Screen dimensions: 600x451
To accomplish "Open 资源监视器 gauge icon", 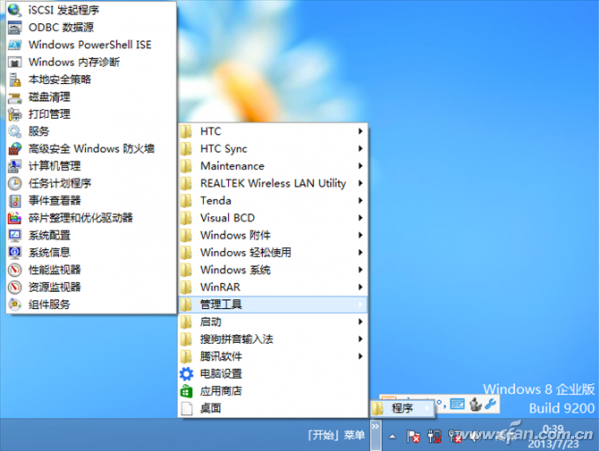I will (15, 287).
